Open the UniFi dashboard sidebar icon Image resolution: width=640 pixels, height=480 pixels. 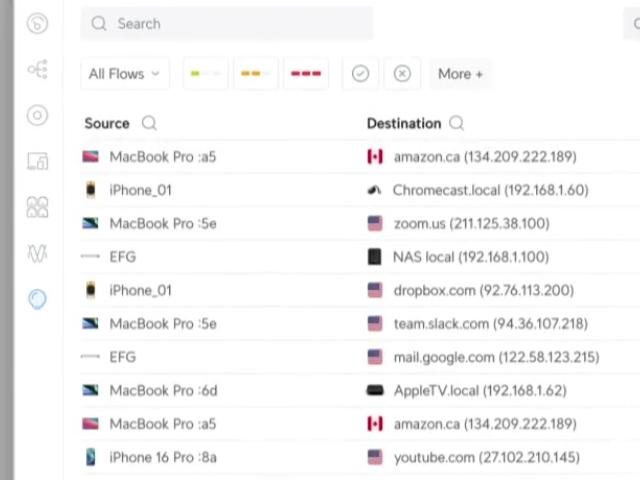(37, 24)
